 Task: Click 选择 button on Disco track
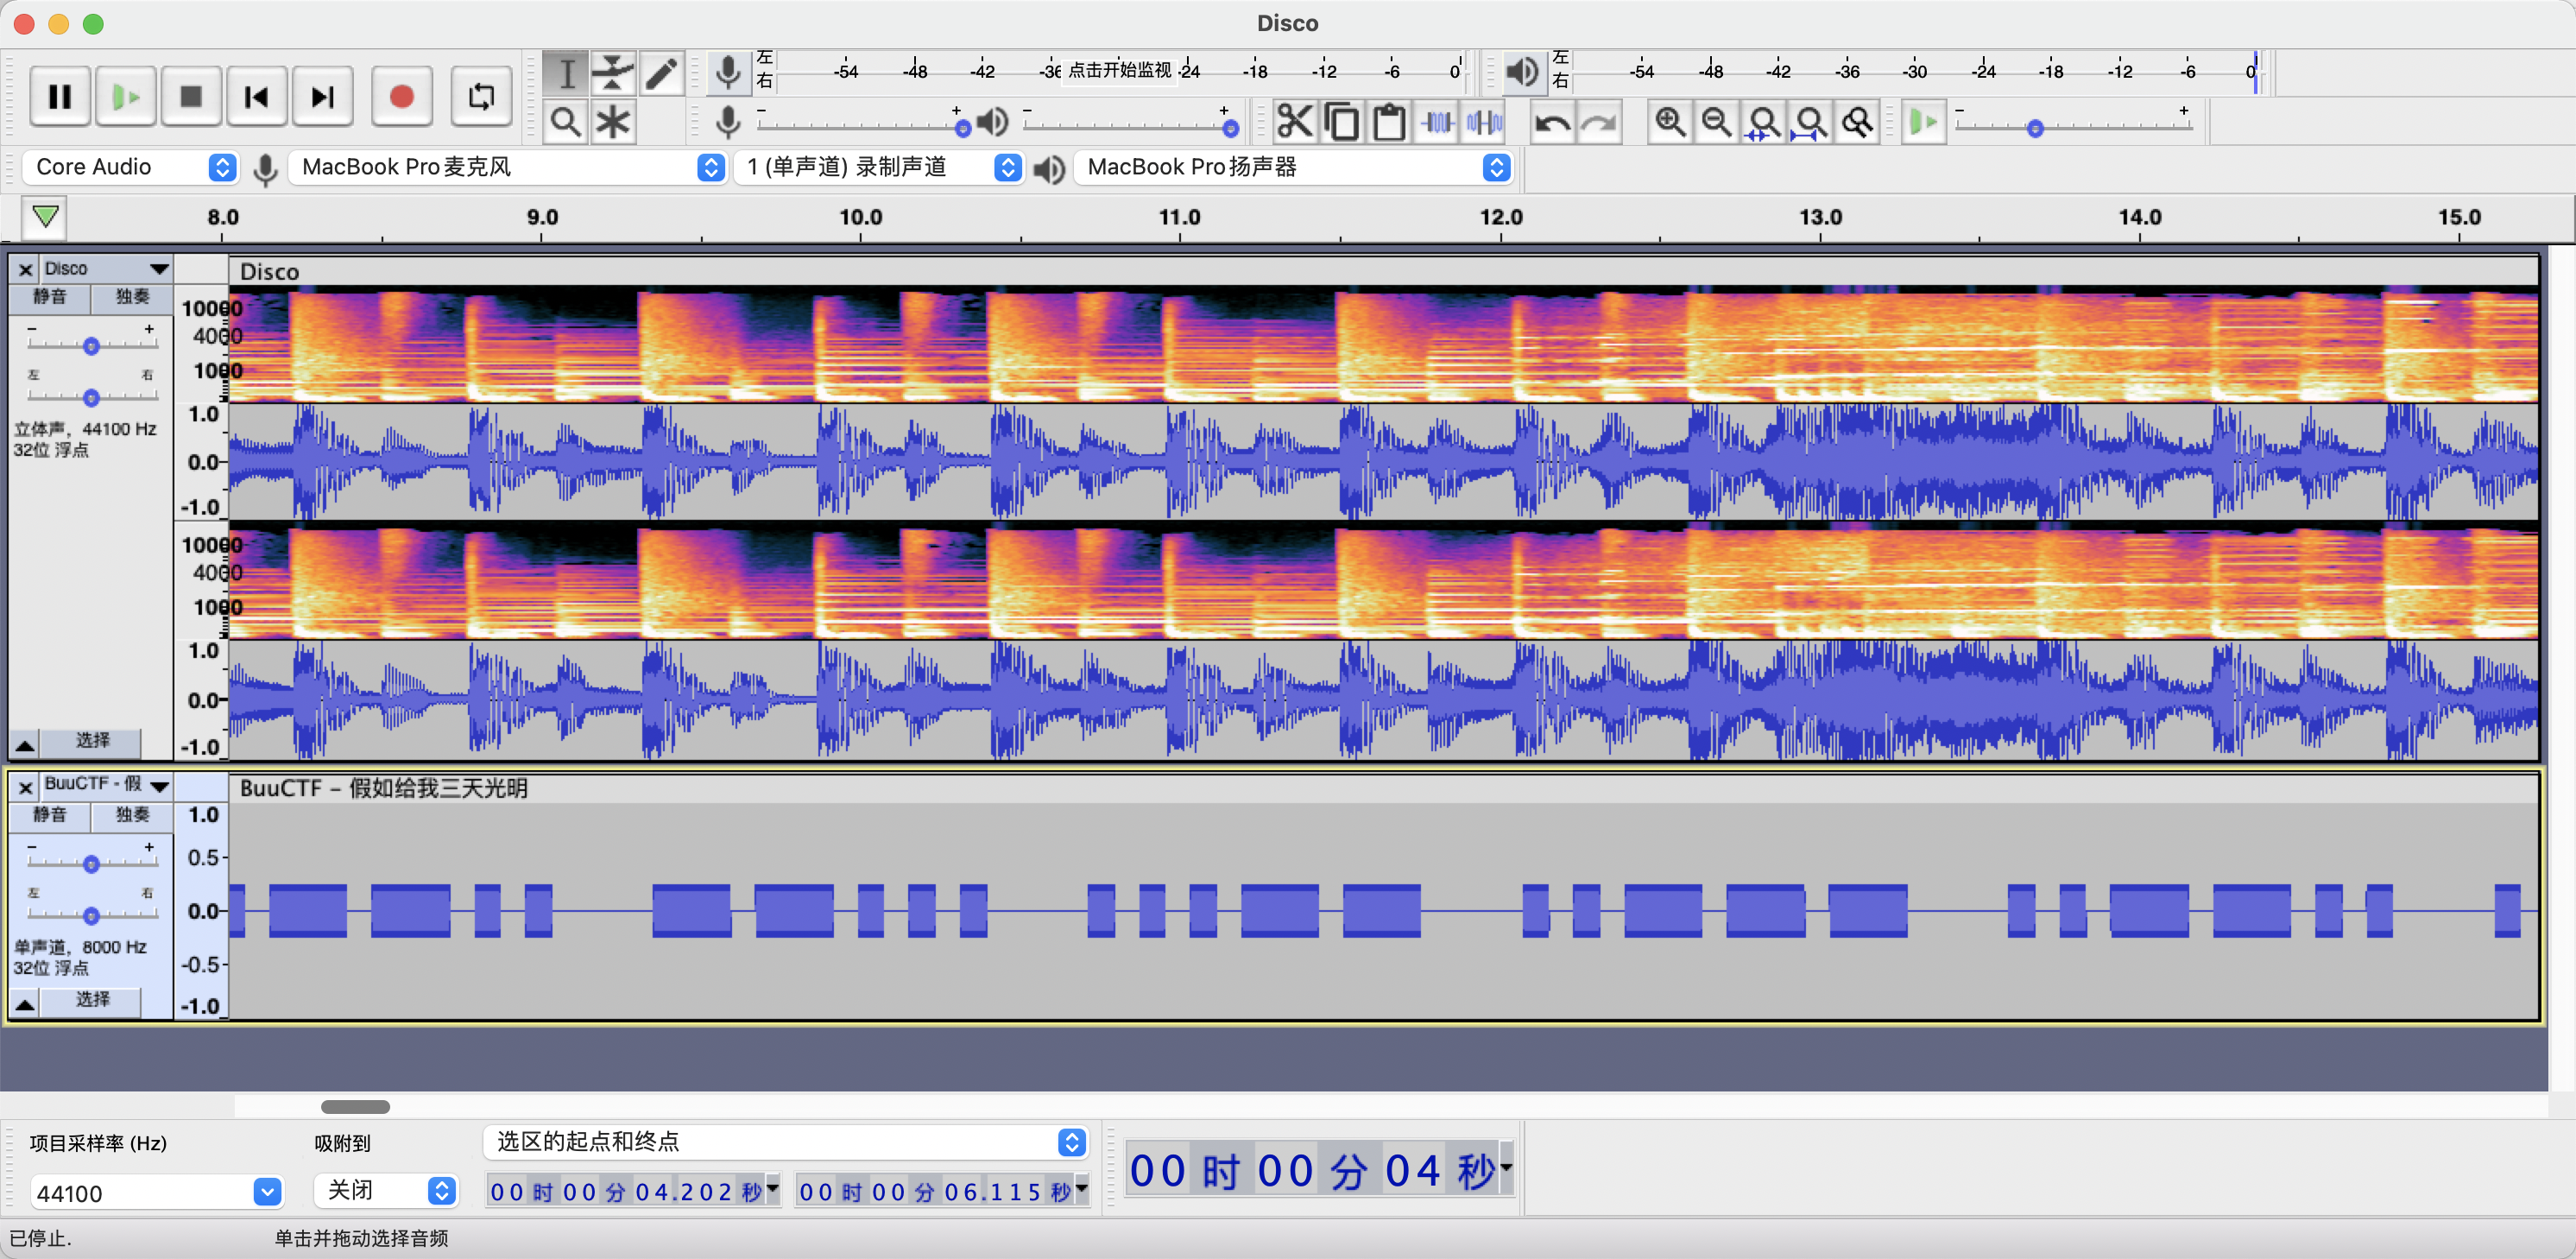(93, 741)
